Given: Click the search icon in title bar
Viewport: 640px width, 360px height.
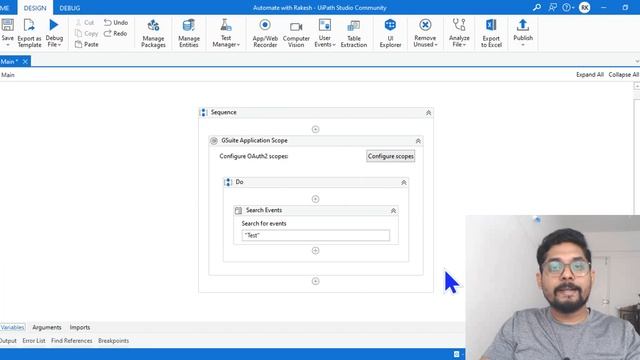Looking at the screenshot, I should 537,7.
